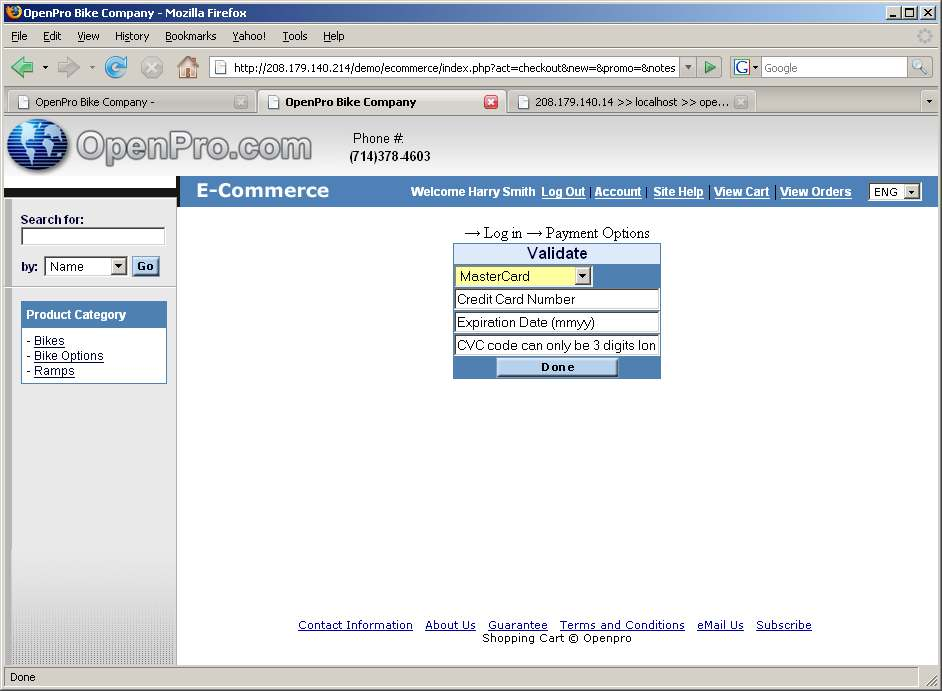This screenshot has width=942, height=691.
Task: Click the Done button in Validate form
Action: click(557, 367)
